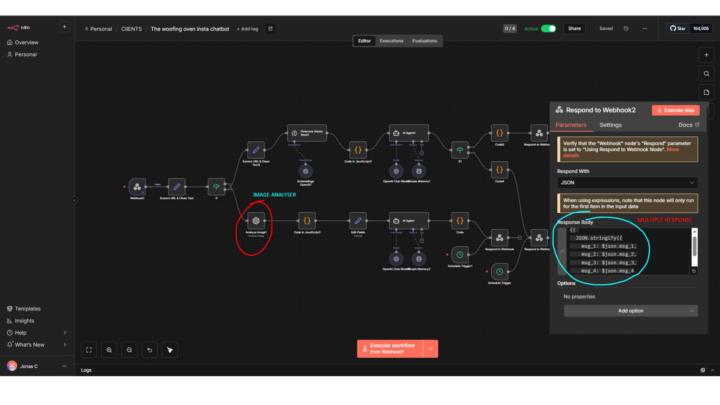
Task: Add a sticky note using the note icon
Action: pos(706,92)
